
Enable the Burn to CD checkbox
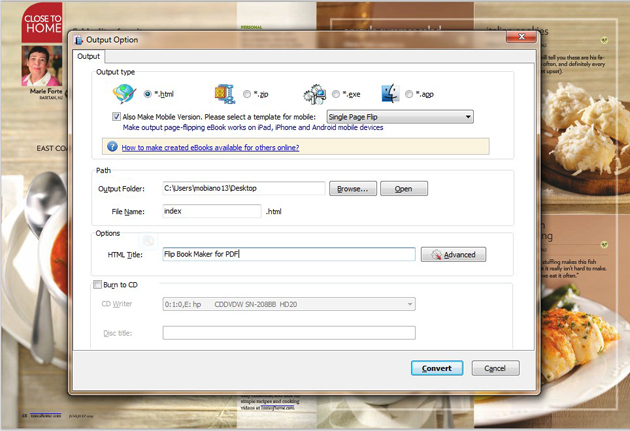(96, 285)
